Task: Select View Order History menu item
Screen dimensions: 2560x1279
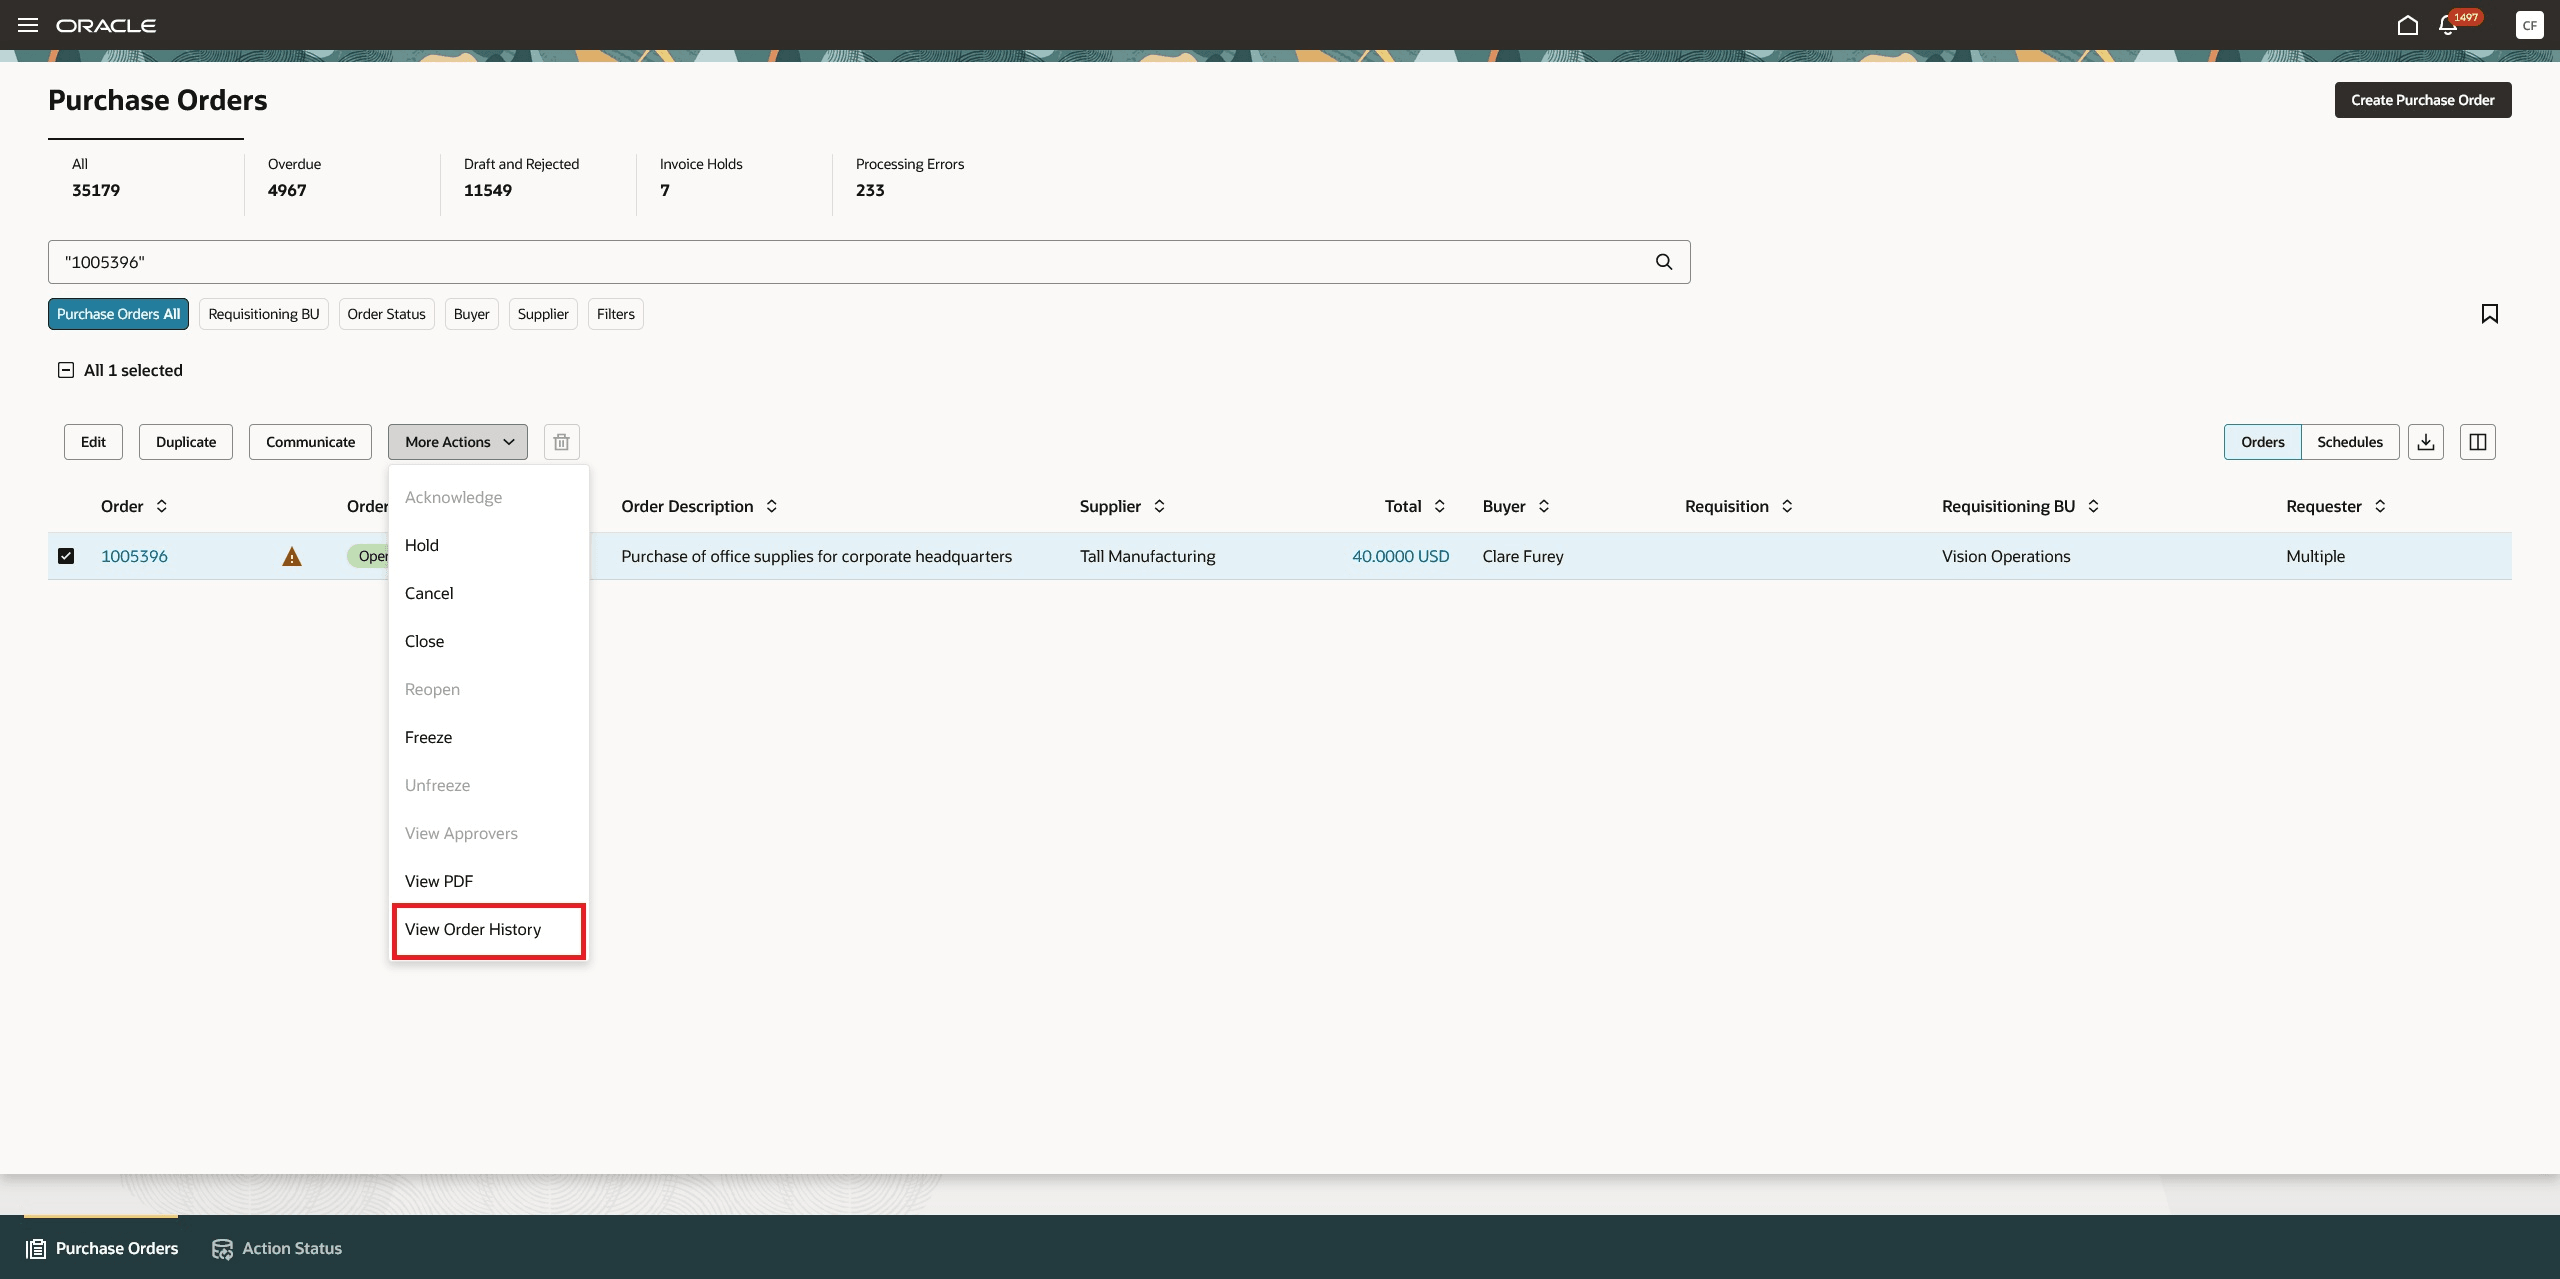Action: point(473,929)
